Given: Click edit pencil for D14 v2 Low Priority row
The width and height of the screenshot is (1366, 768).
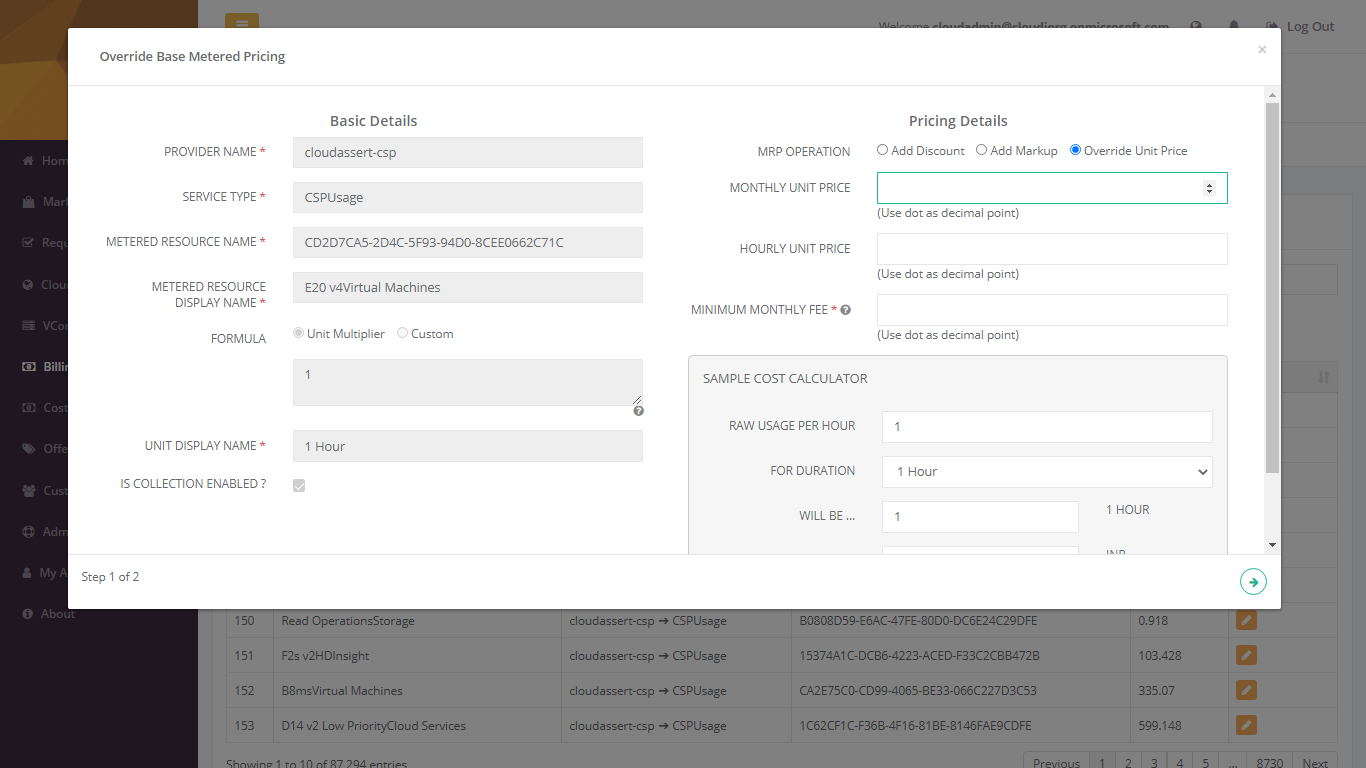Looking at the screenshot, I should pyautogui.click(x=1246, y=725).
